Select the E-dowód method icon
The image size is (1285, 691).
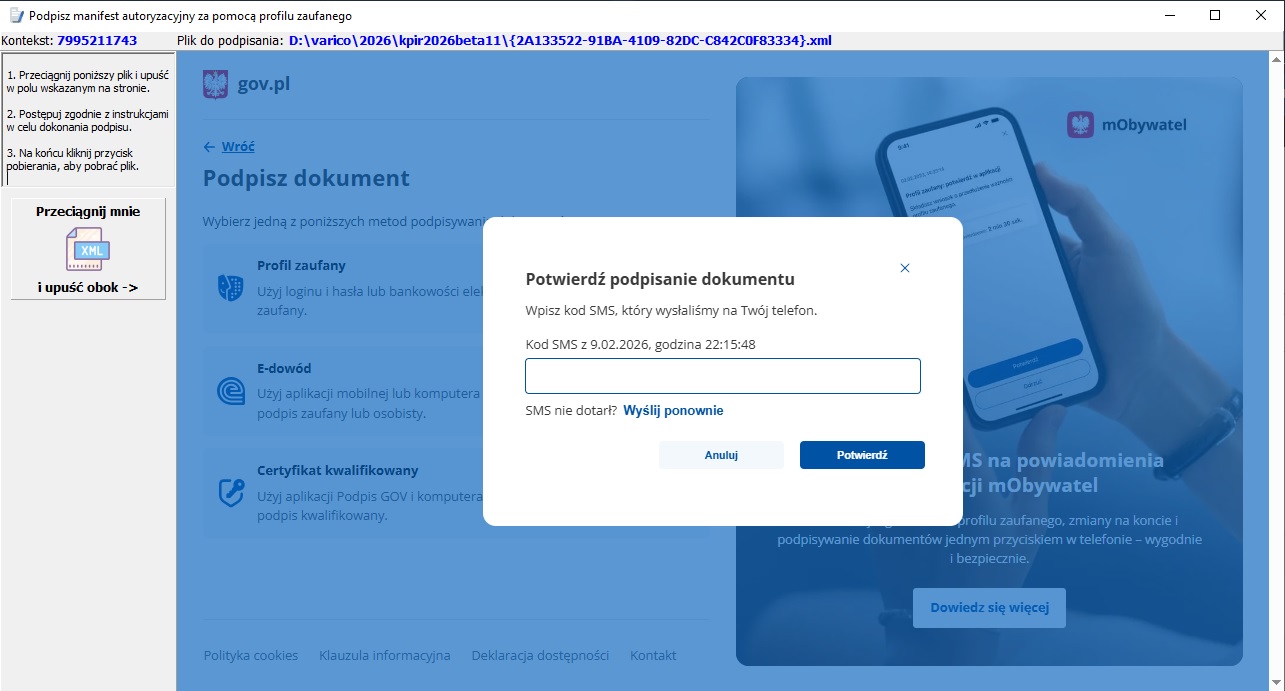click(x=231, y=390)
